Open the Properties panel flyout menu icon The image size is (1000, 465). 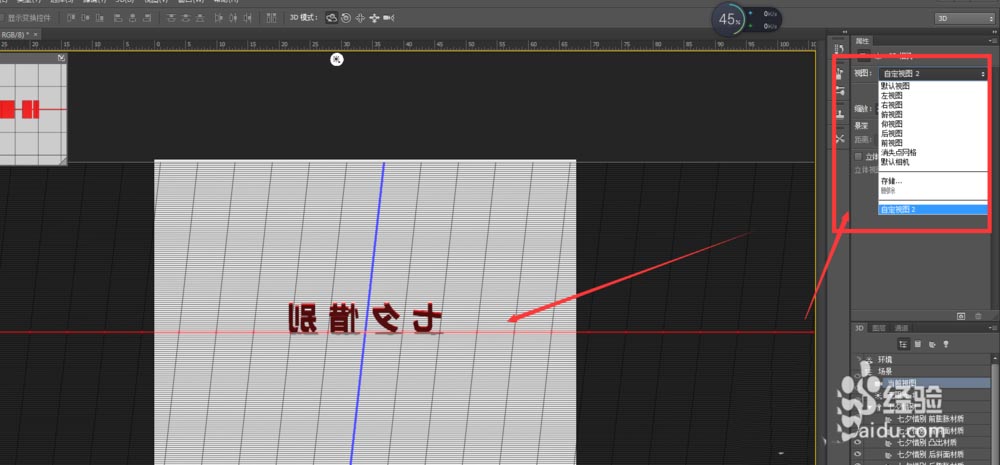[x=994, y=41]
